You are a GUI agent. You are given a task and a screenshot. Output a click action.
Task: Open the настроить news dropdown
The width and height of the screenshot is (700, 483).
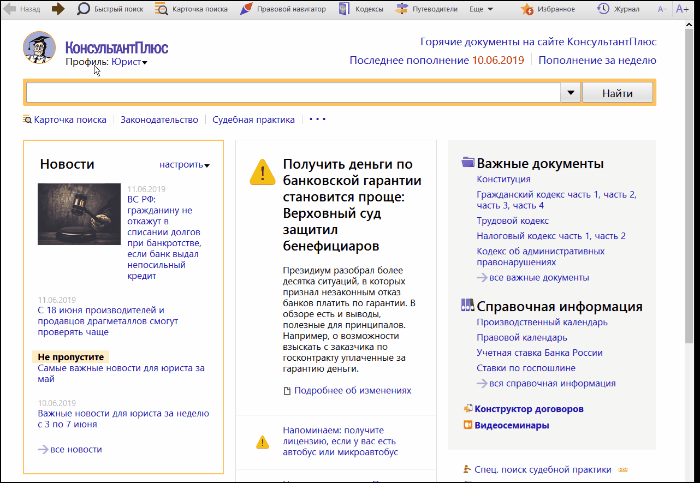click(184, 165)
